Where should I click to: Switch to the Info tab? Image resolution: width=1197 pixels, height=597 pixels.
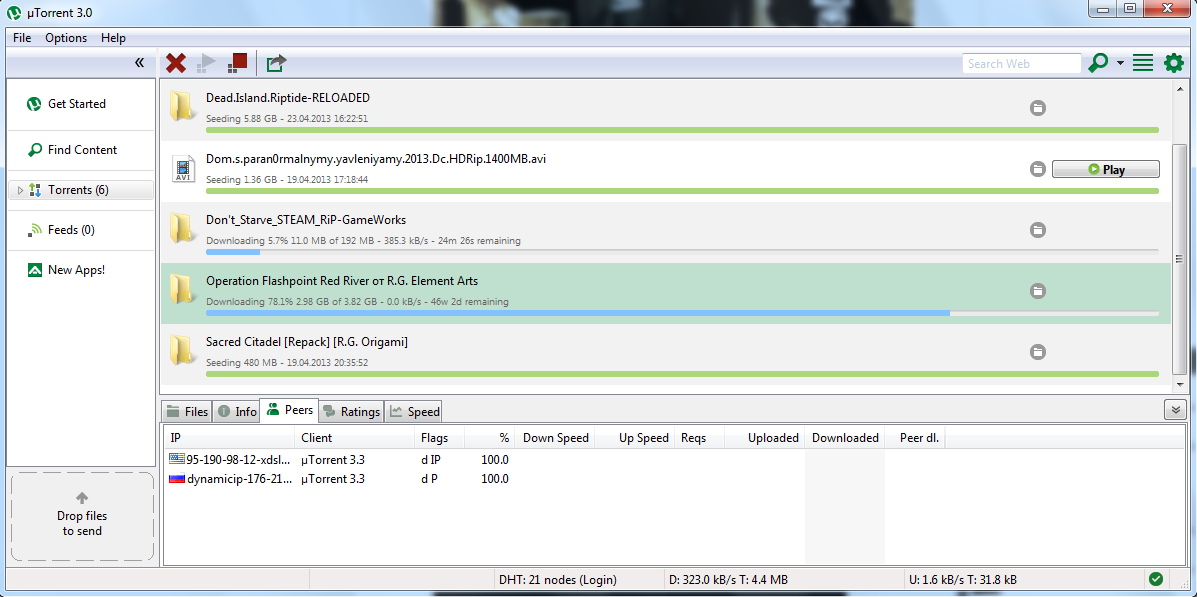pos(237,411)
